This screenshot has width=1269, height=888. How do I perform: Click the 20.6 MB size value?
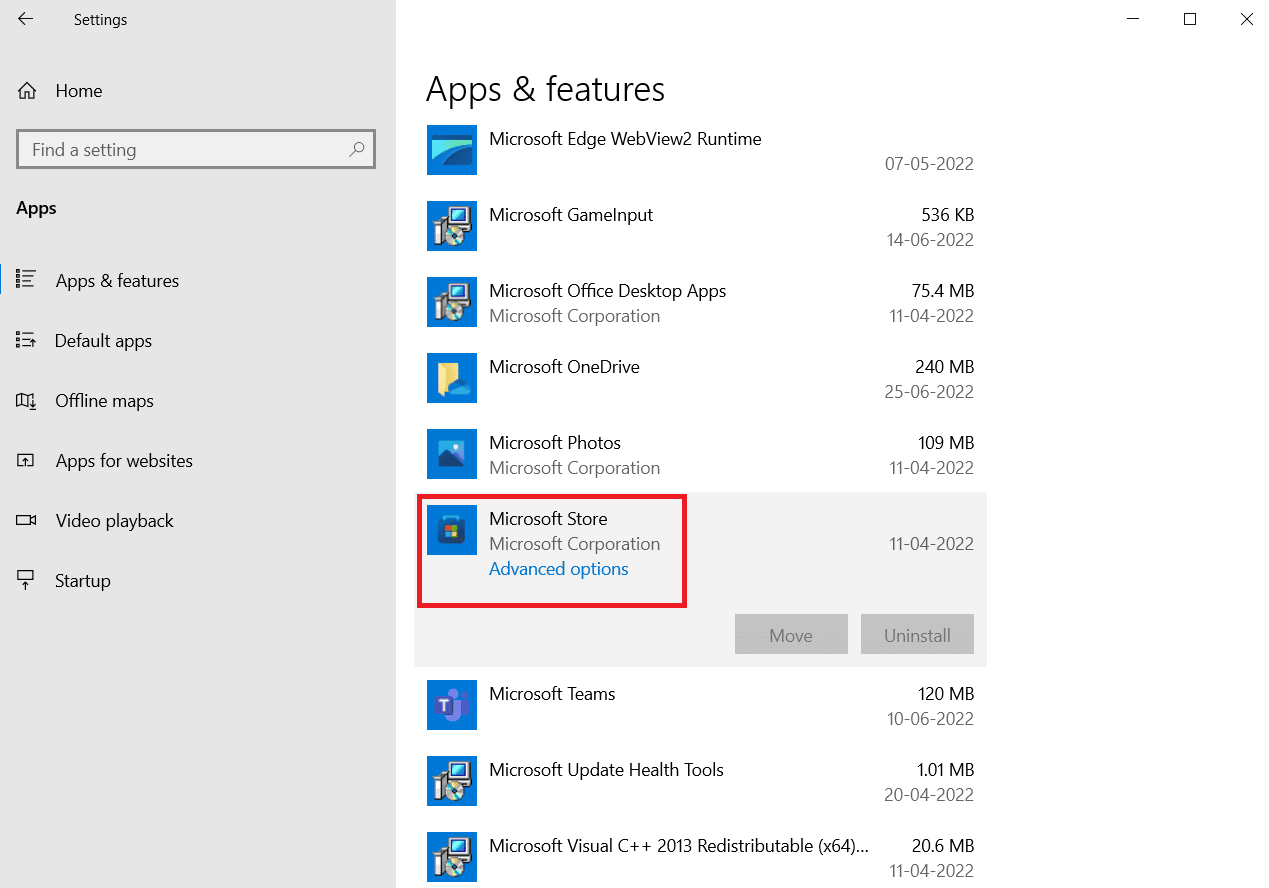[x=942, y=845]
